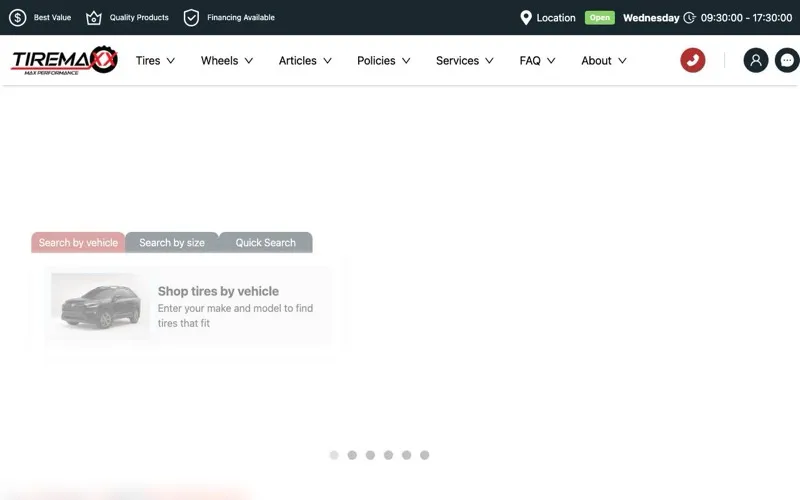The height and width of the screenshot is (500, 800).
Task: Switch to the Quick Search tab
Action: tap(265, 242)
